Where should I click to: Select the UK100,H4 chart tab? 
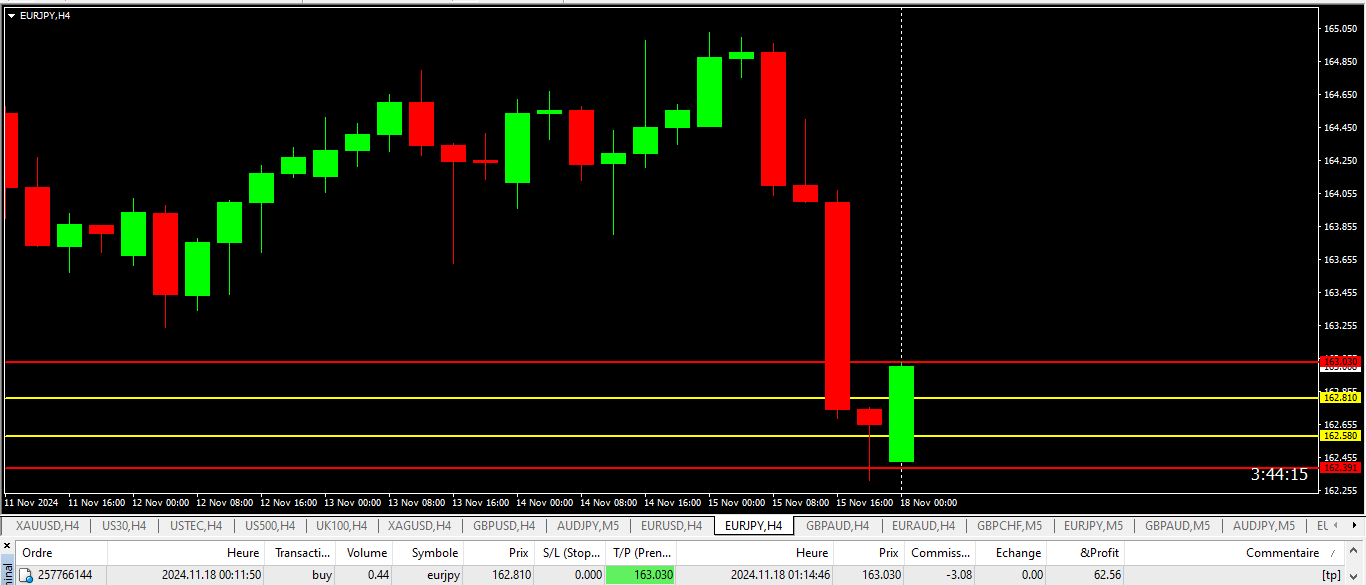tap(342, 526)
